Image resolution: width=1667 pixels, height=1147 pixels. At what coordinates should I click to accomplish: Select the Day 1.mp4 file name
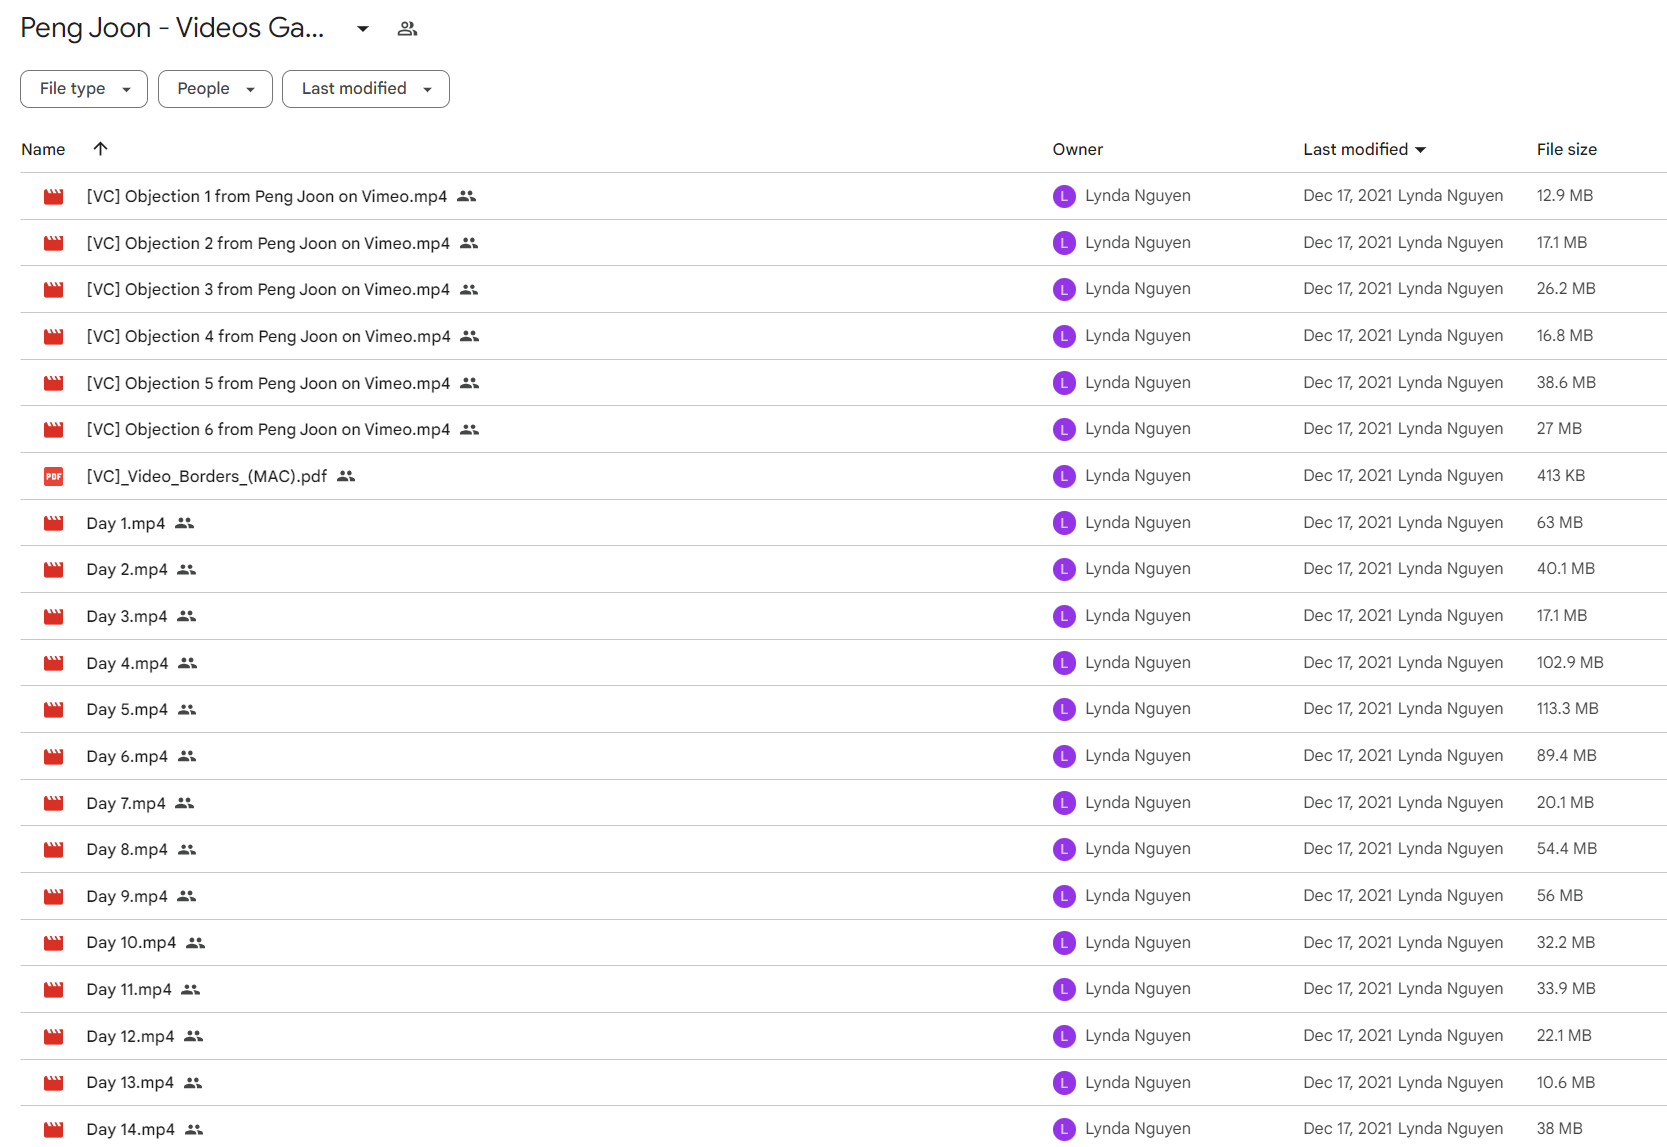point(126,523)
